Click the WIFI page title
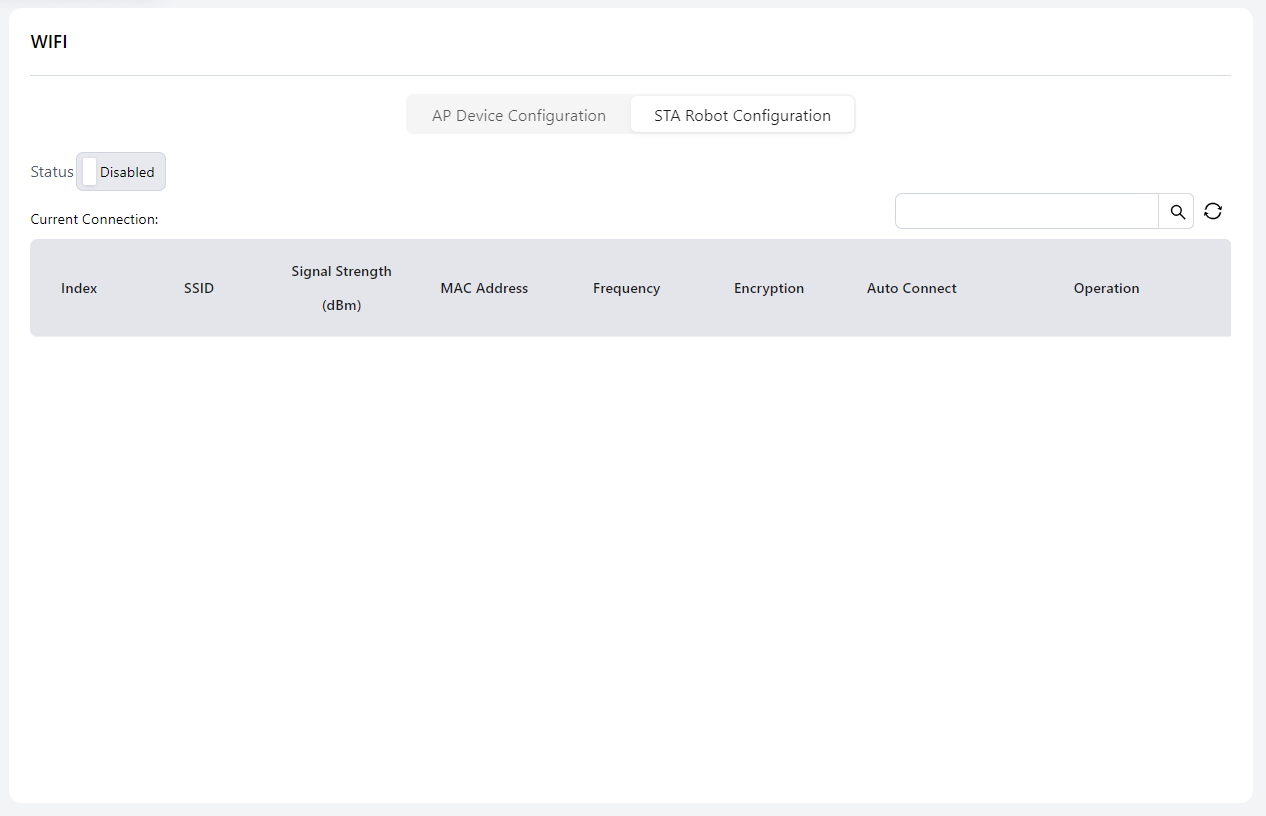 coord(49,42)
